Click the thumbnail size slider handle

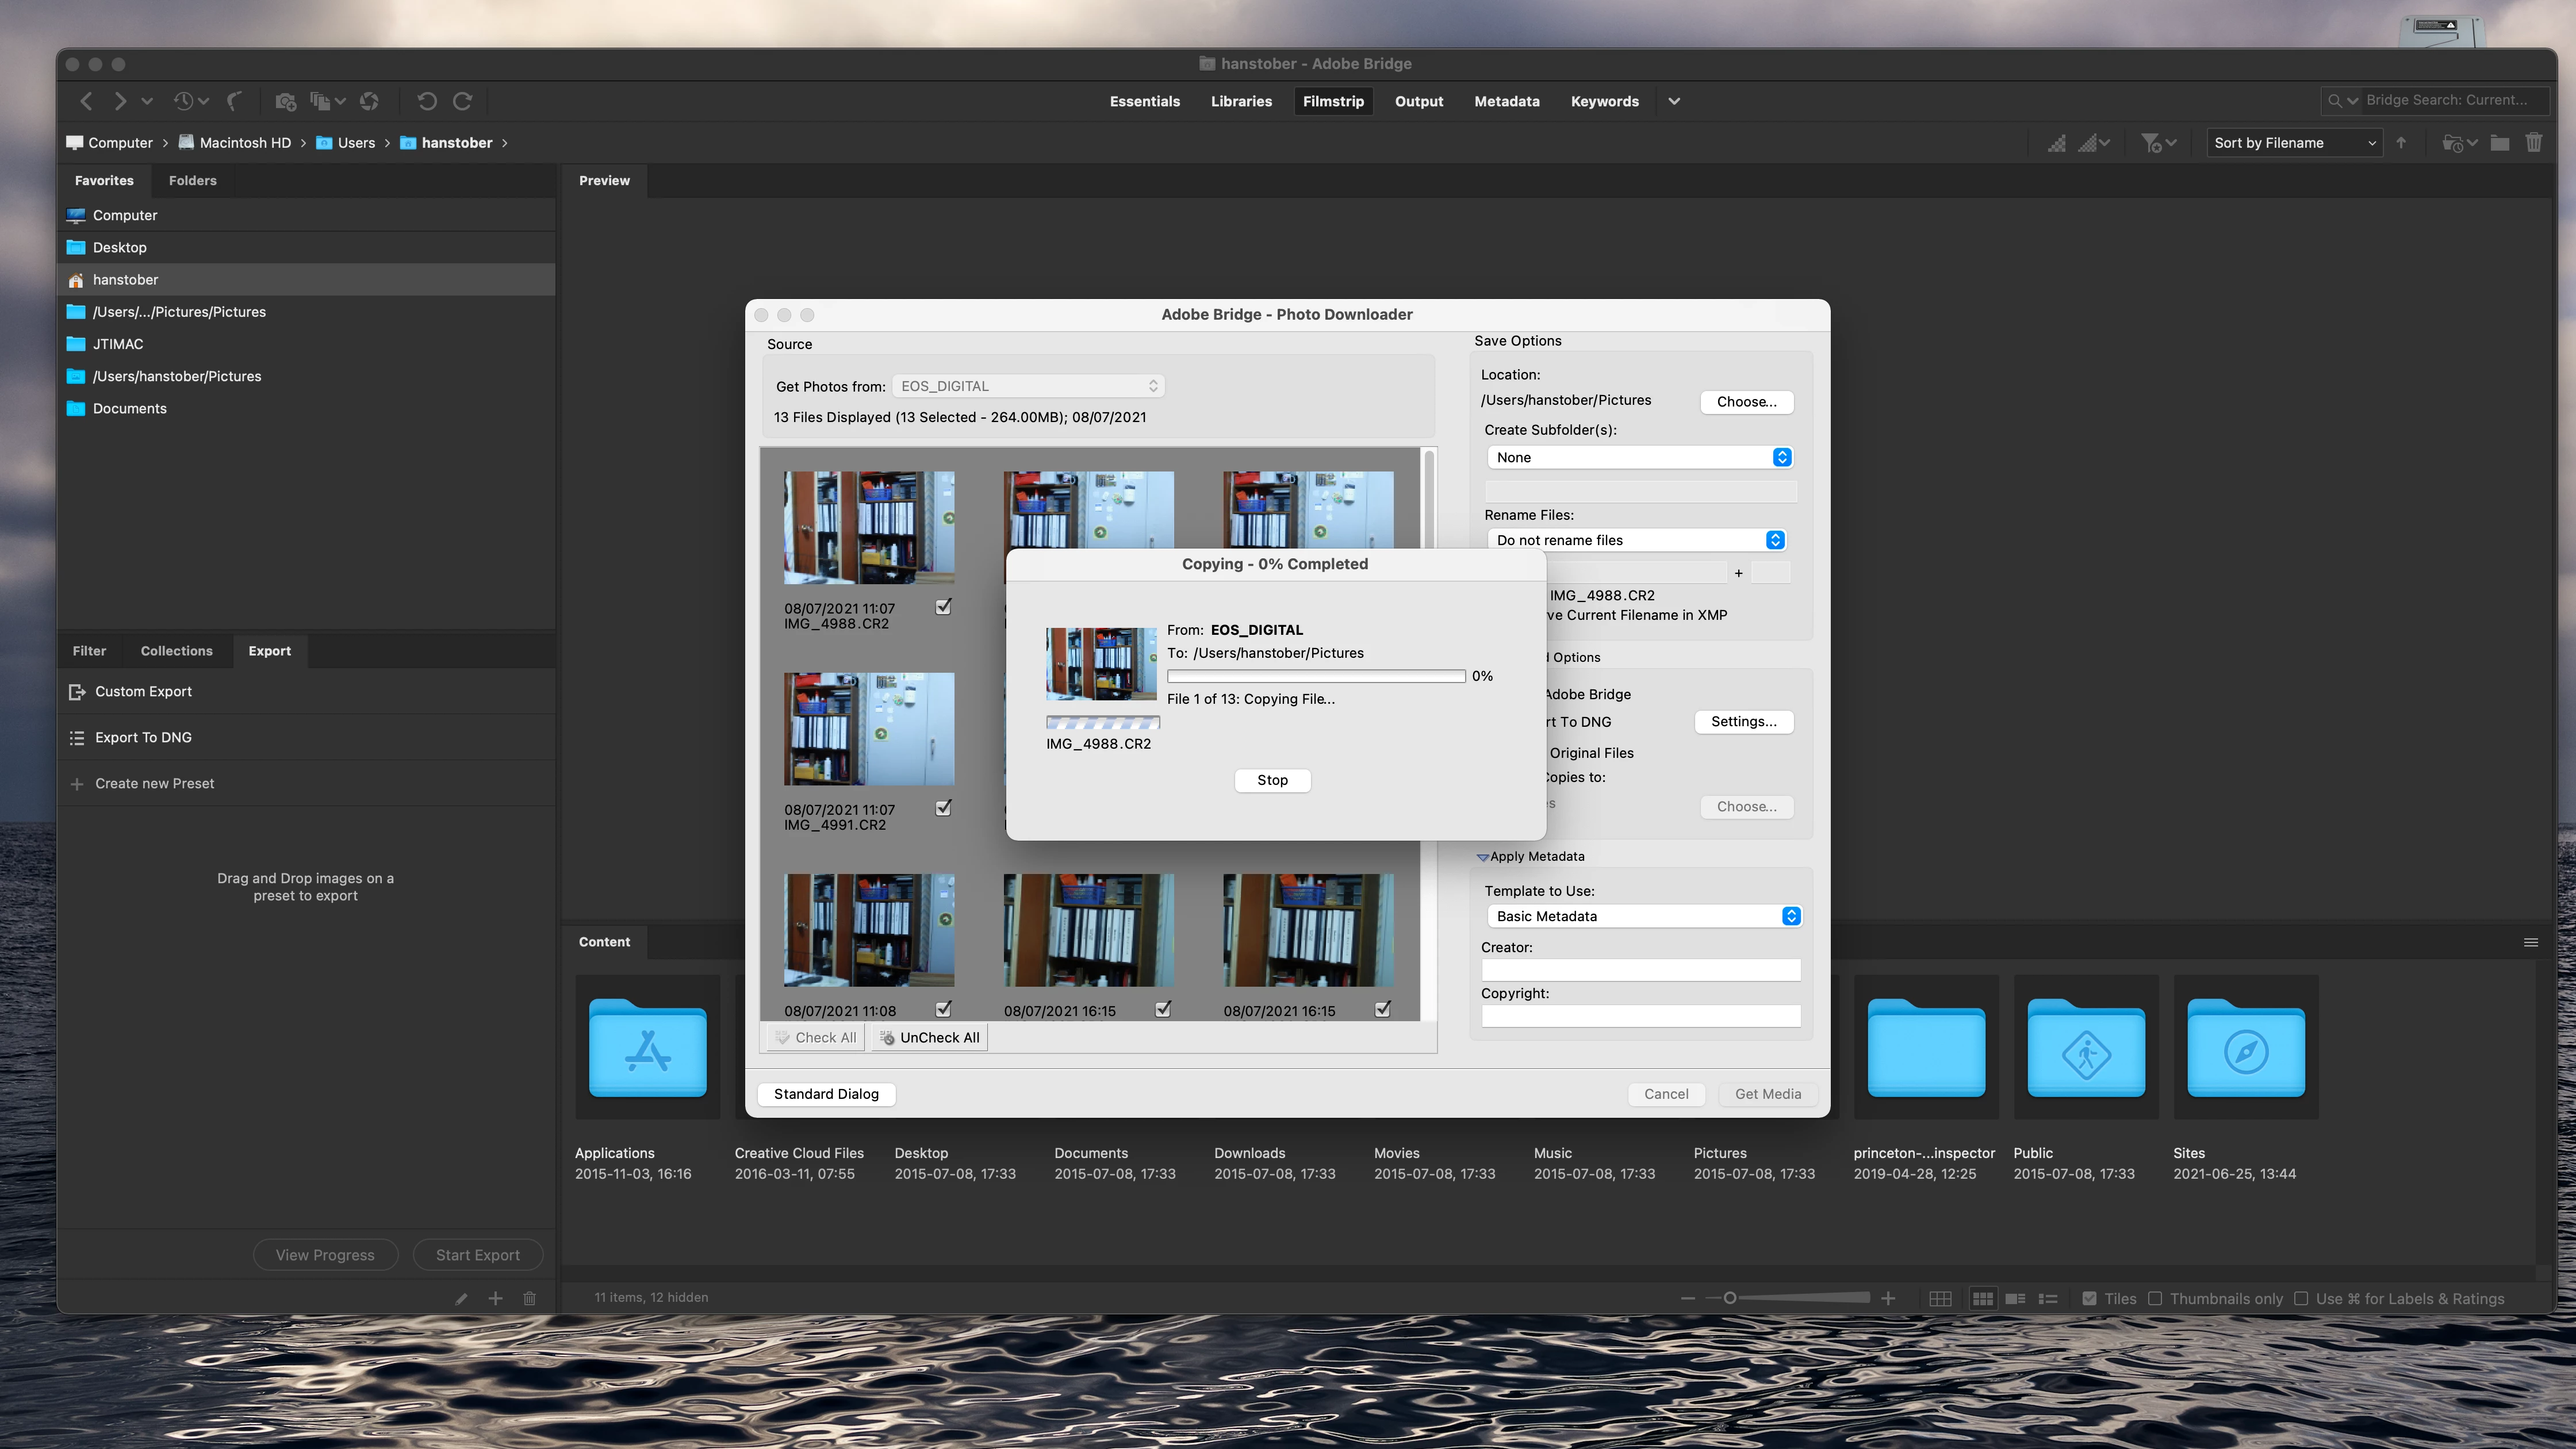click(x=1729, y=1298)
